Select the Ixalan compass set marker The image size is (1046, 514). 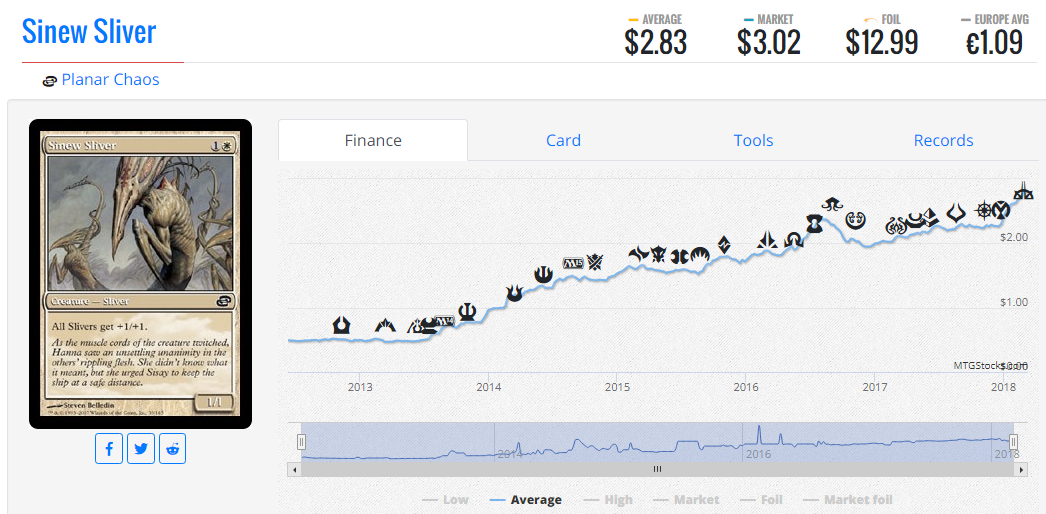[x=985, y=211]
